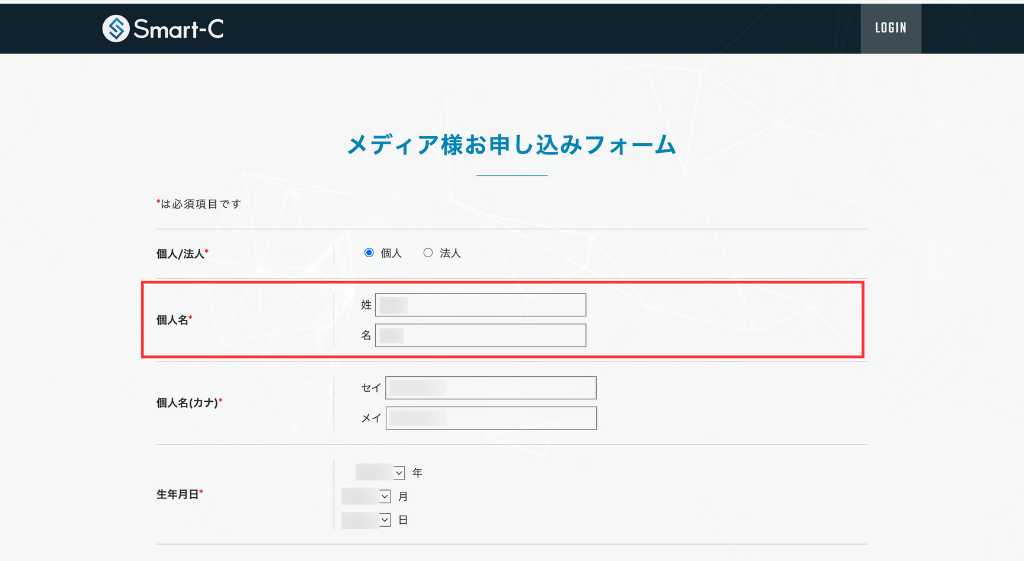Click the Smart-C logo icon
Image resolution: width=1024 pixels, height=561 pixels.
pyautogui.click(x=116, y=29)
